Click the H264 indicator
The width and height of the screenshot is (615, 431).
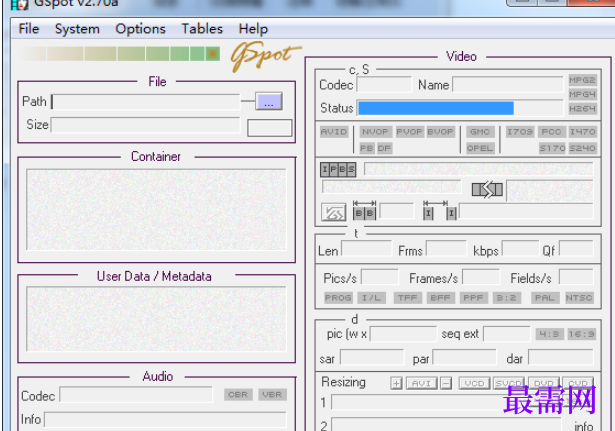pos(582,109)
